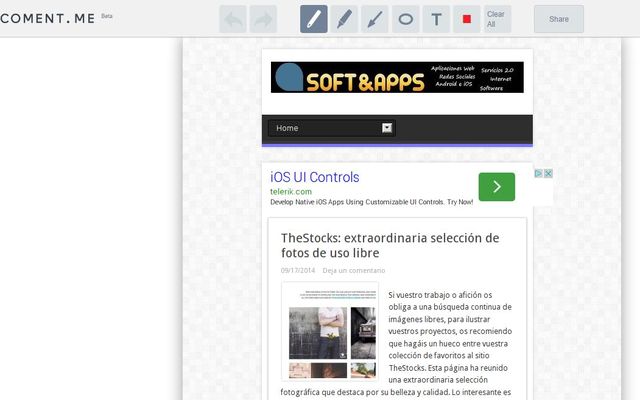Click the COMENT.ME logo
This screenshot has width=640, height=400.
pos(48,18)
